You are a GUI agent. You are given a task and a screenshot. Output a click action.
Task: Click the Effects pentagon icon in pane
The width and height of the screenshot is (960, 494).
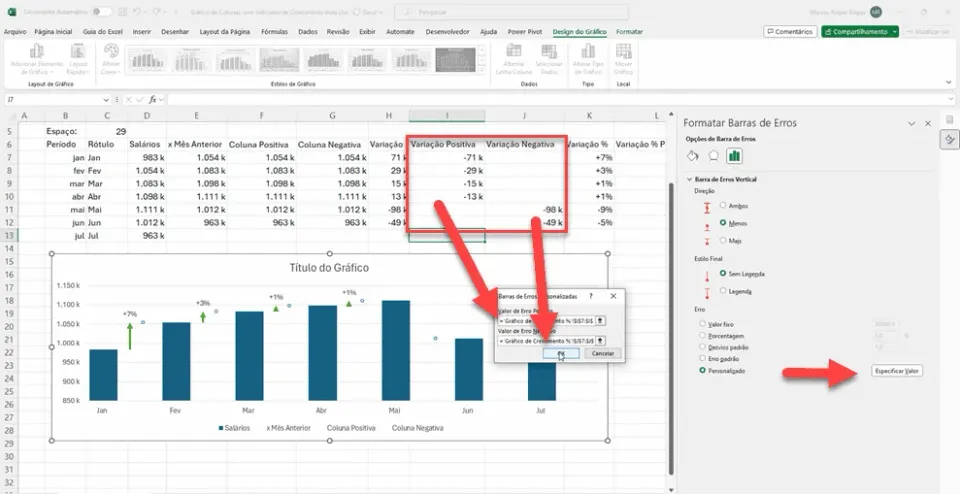coord(713,155)
